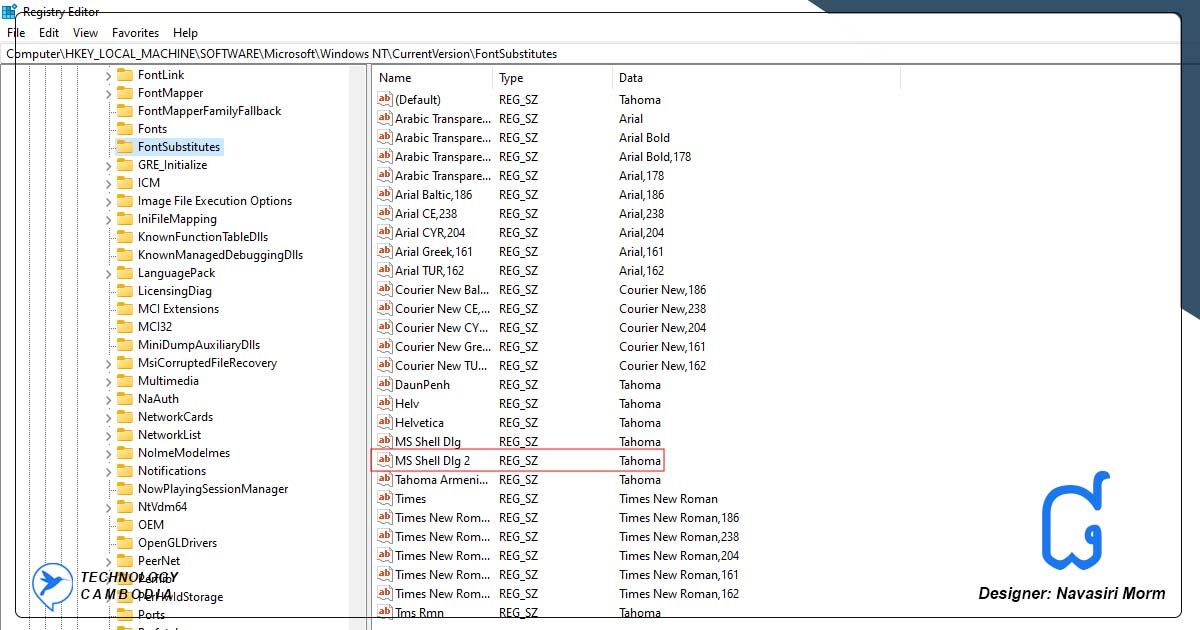
Task: Click the string icon for Times value
Action: coord(385,498)
